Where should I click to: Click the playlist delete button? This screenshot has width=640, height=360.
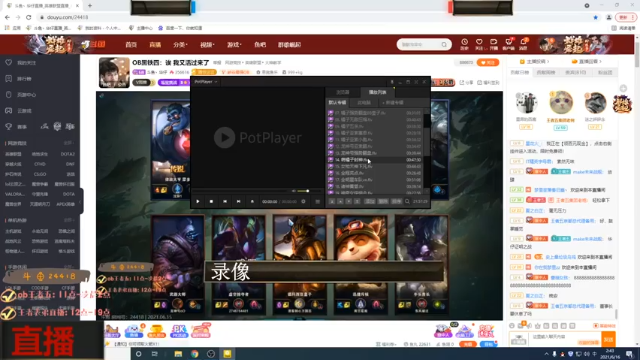[x=383, y=201]
